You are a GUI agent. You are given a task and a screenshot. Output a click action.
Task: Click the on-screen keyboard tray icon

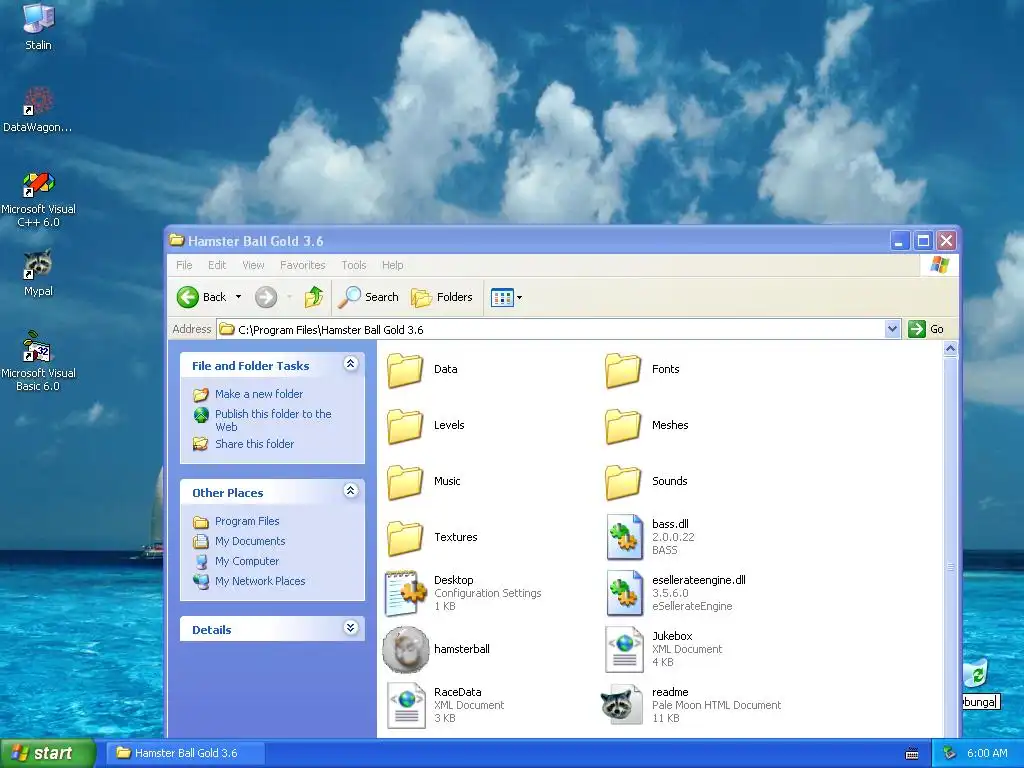pos(912,754)
